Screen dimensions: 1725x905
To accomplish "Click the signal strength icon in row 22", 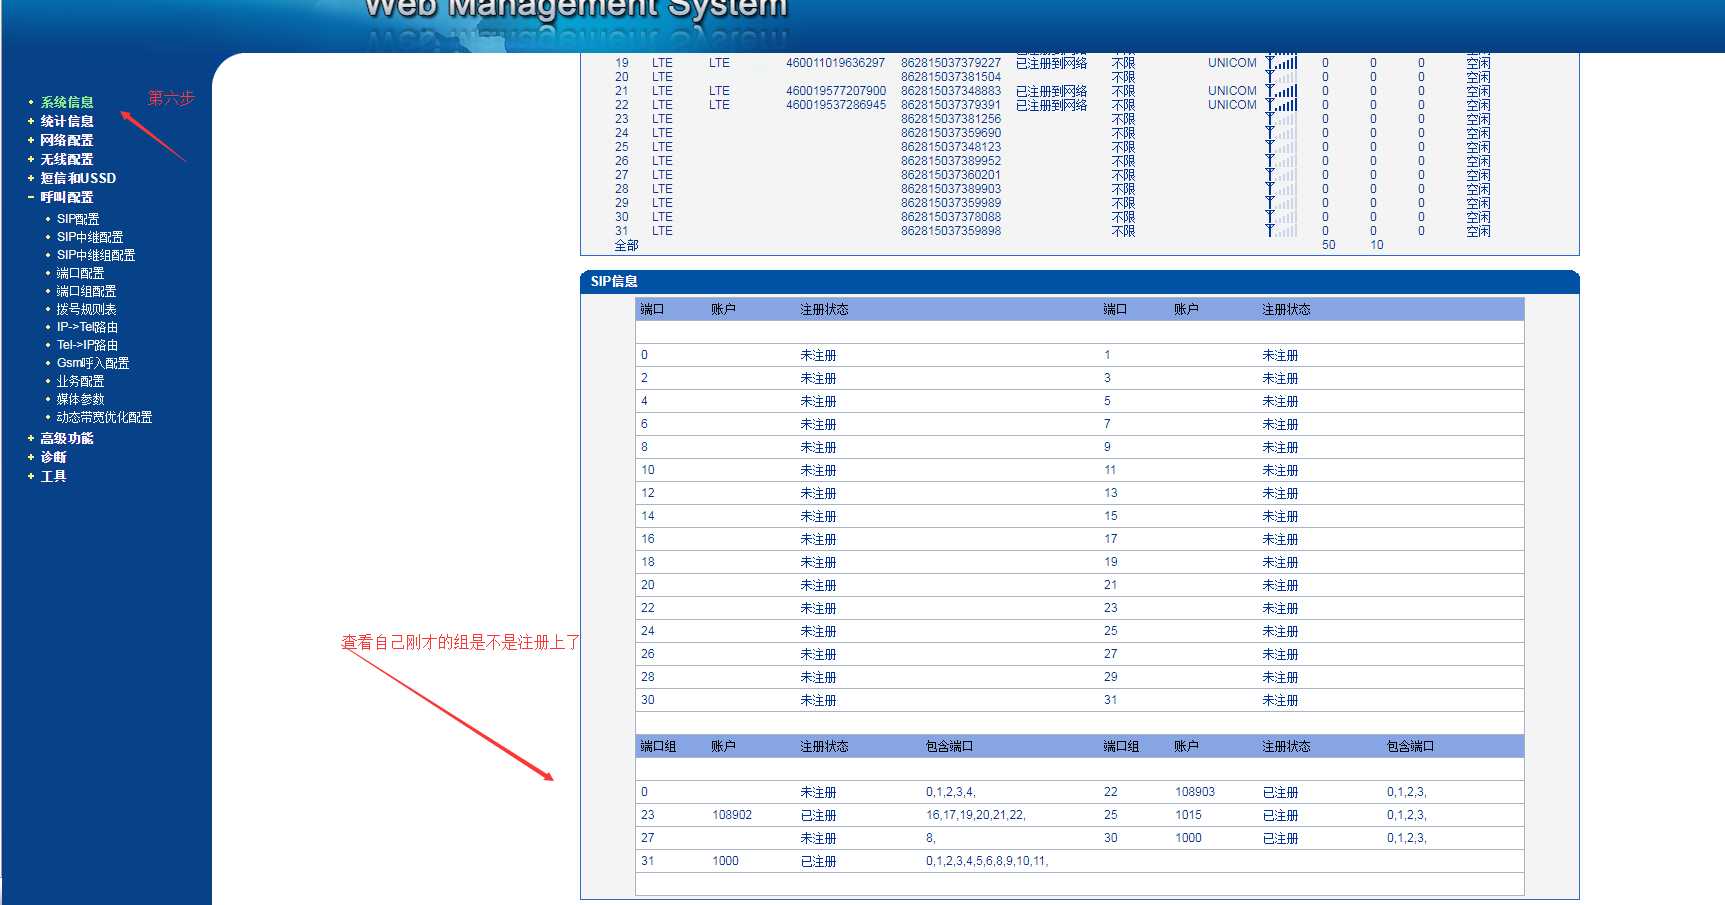I will click(x=1281, y=105).
